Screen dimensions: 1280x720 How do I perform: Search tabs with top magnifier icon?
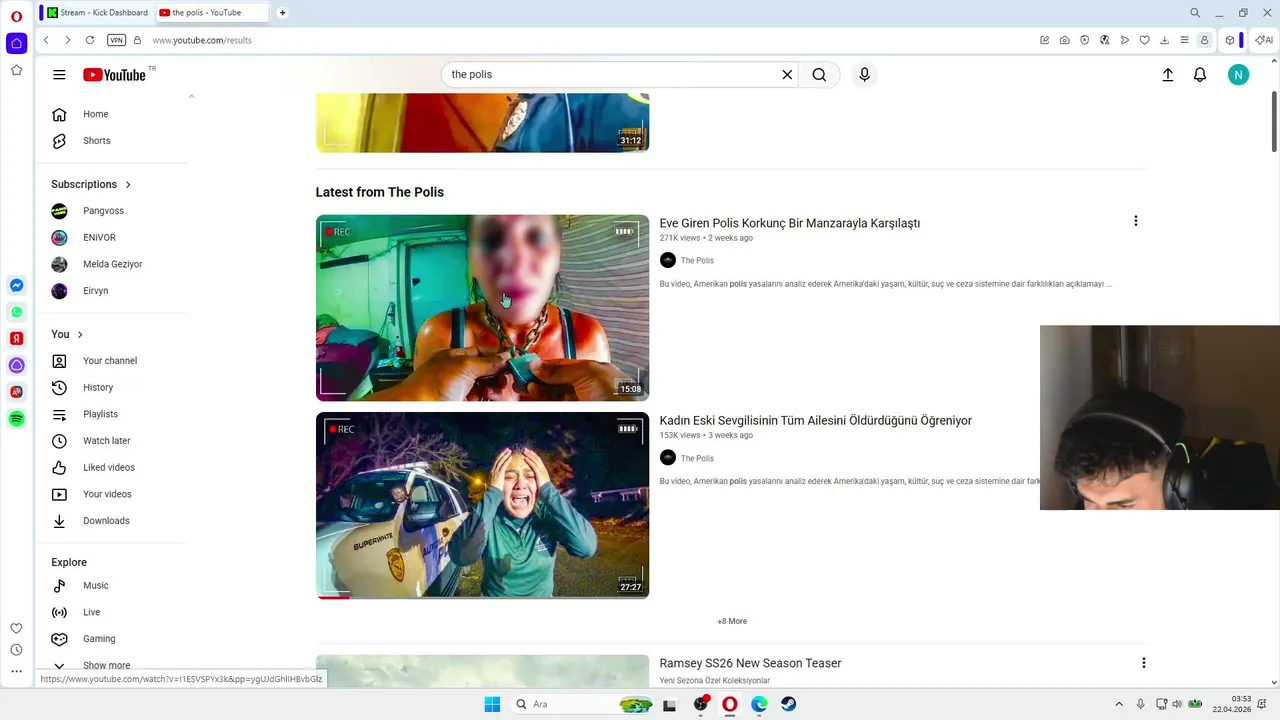1195,13
